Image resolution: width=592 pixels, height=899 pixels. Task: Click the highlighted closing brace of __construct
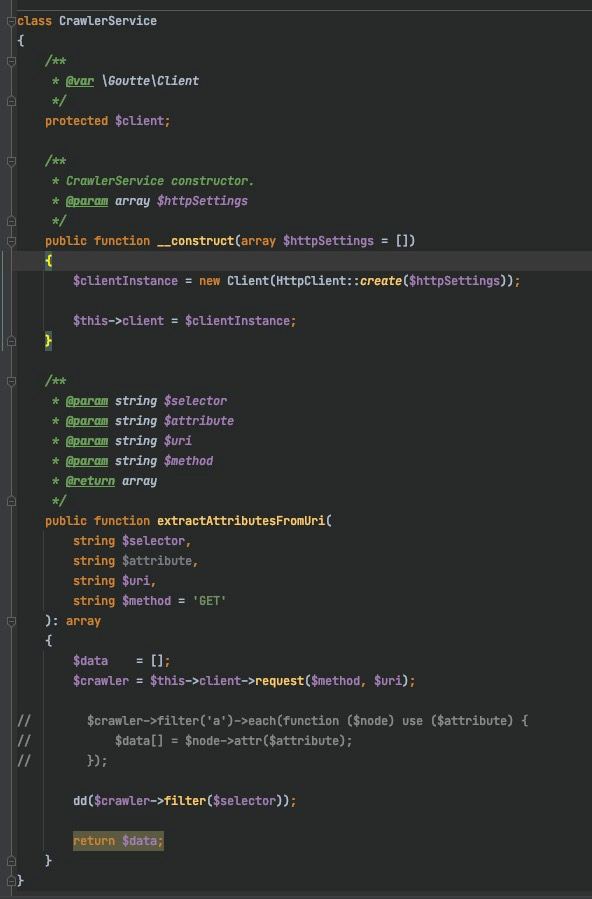pos(49,341)
